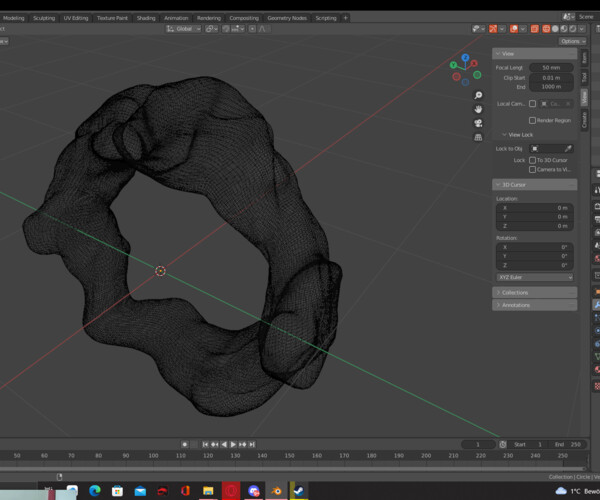Click the red X axis on the navigation gizmo
Image resolution: width=600 pixels, height=500 pixels.
point(474,64)
